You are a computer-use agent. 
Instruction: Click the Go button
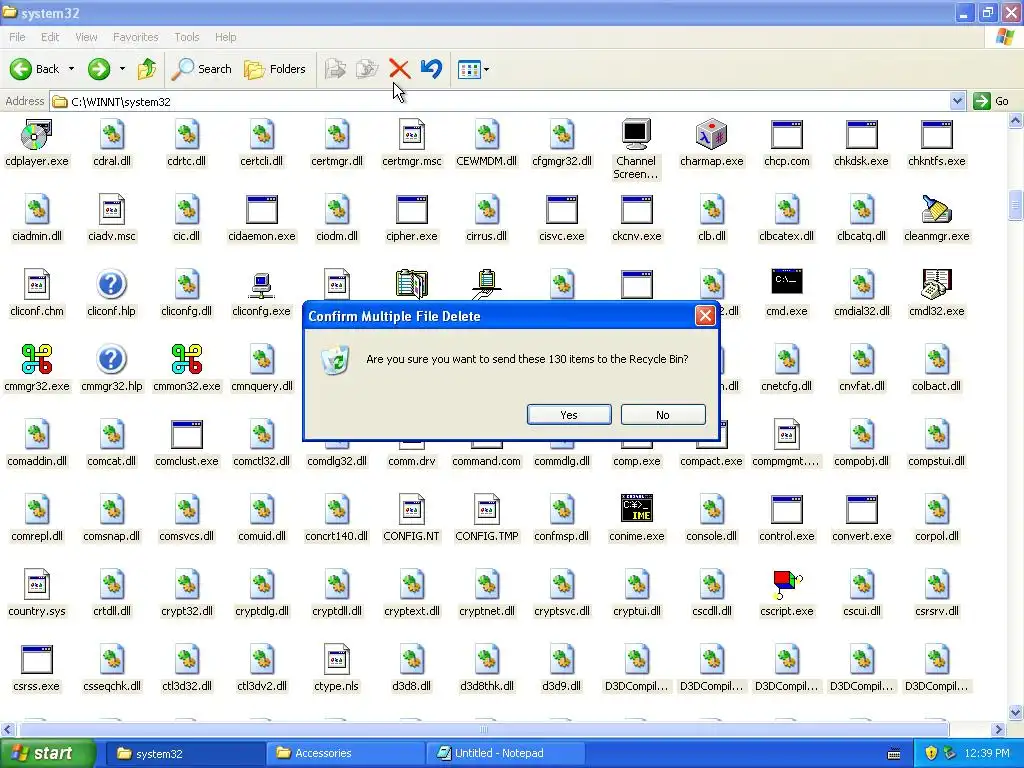coord(991,101)
